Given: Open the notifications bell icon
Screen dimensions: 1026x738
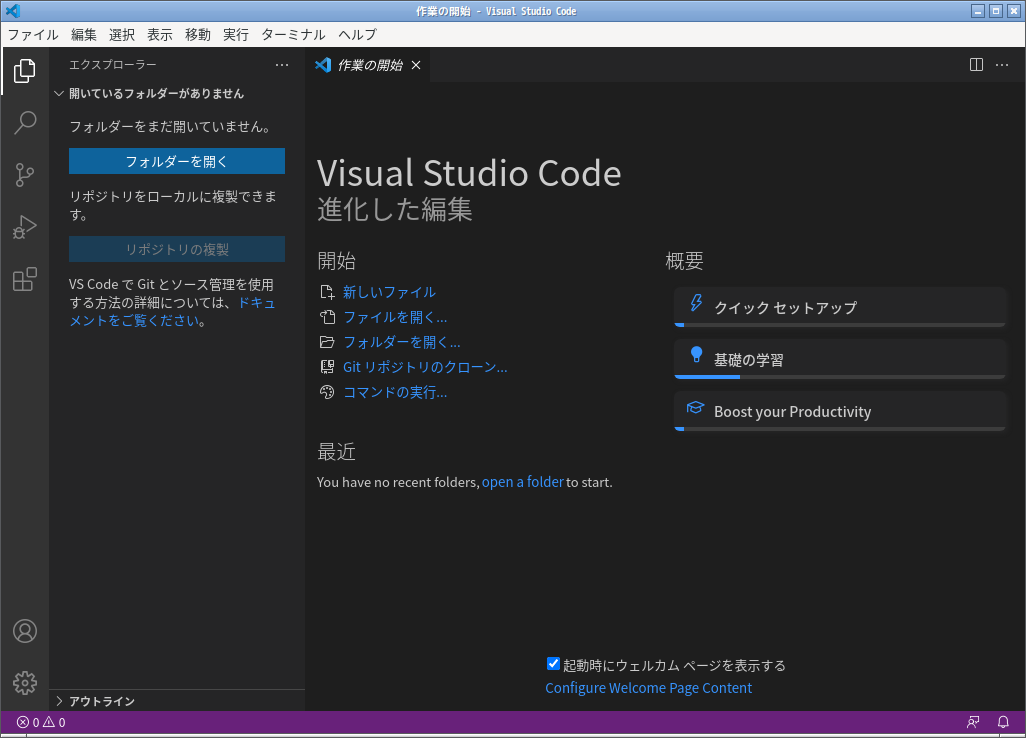Looking at the screenshot, I should tap(1003, 722).
